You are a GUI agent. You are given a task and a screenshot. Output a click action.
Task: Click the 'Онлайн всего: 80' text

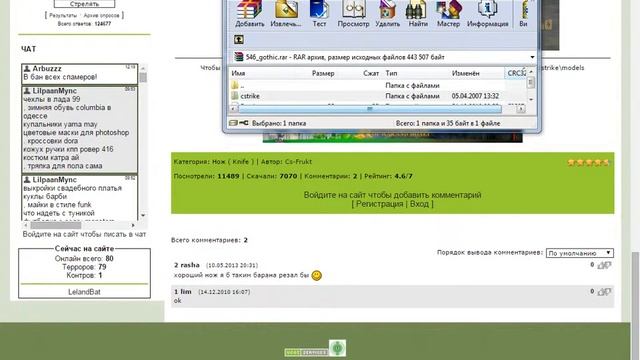point(84,258)
